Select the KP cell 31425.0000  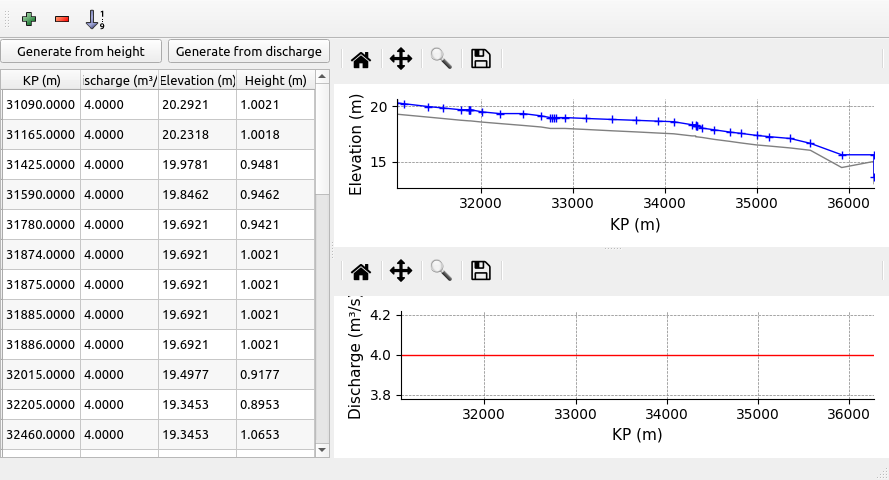41,164
